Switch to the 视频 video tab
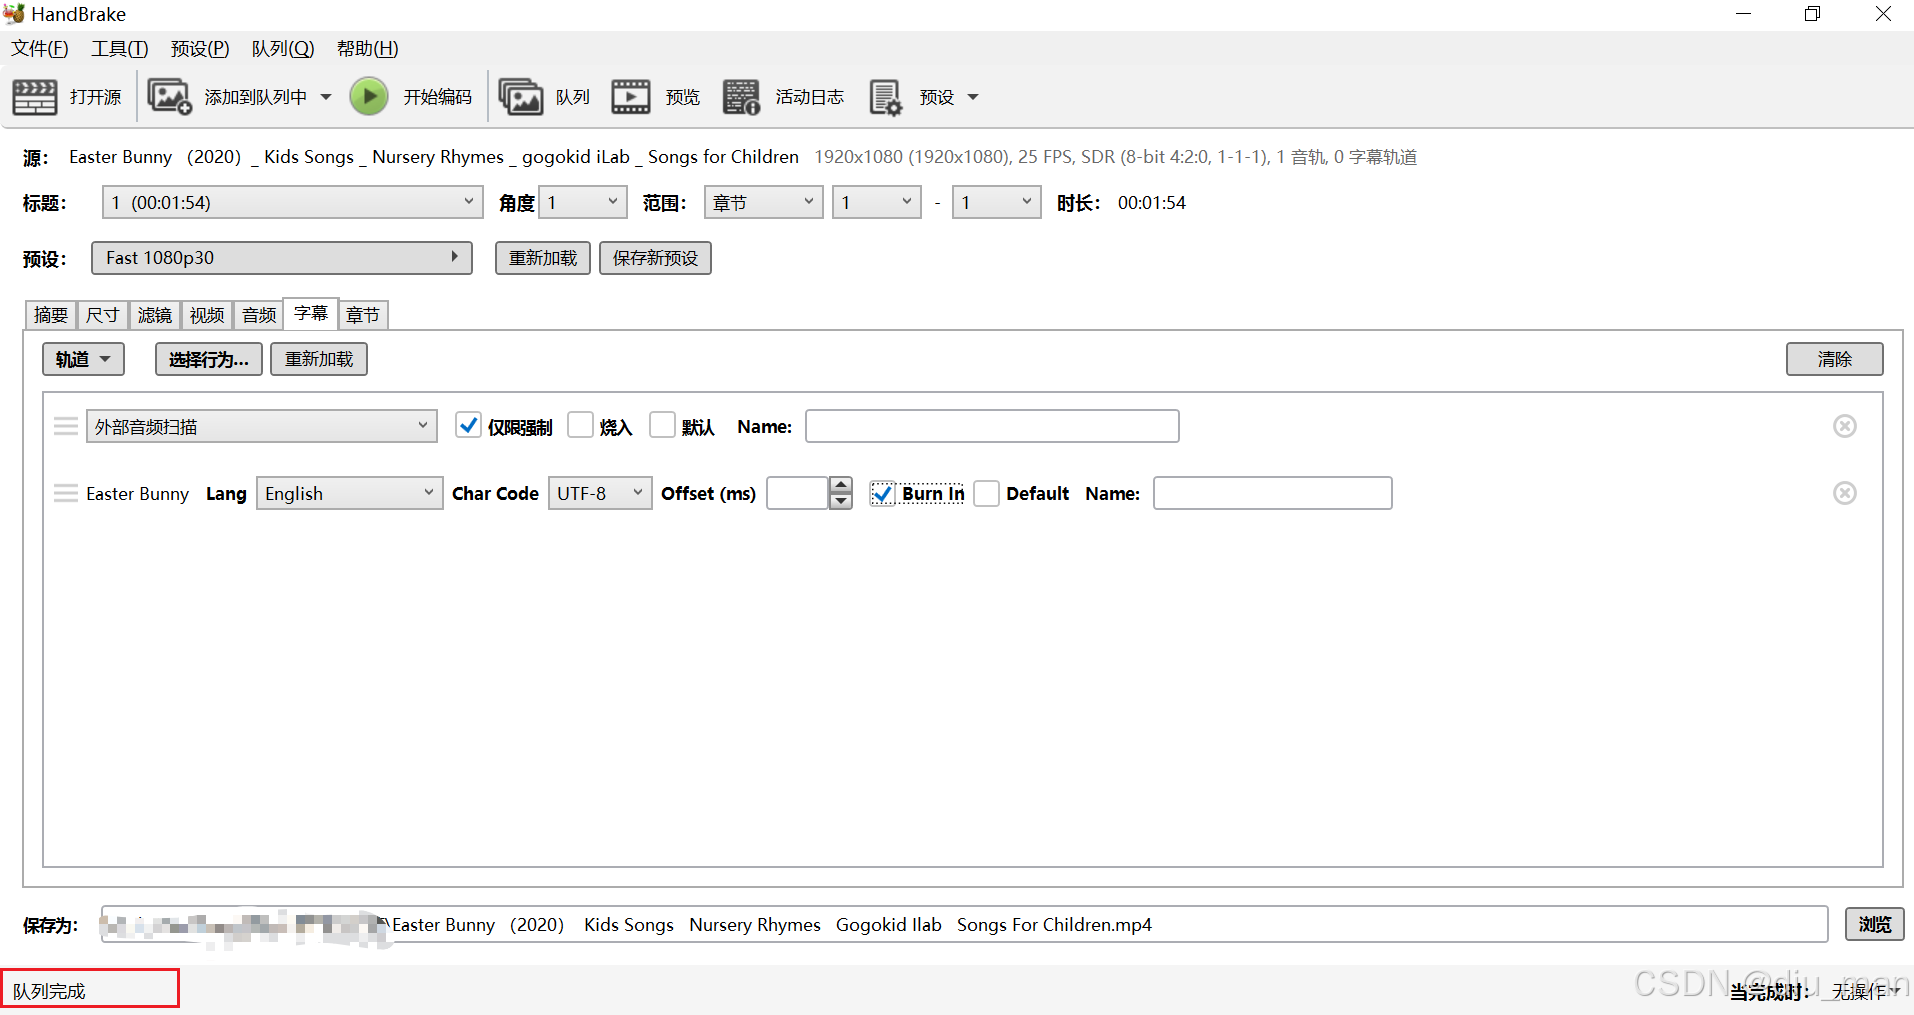This screenshot has height=1015, width=1914. point(207,315)
